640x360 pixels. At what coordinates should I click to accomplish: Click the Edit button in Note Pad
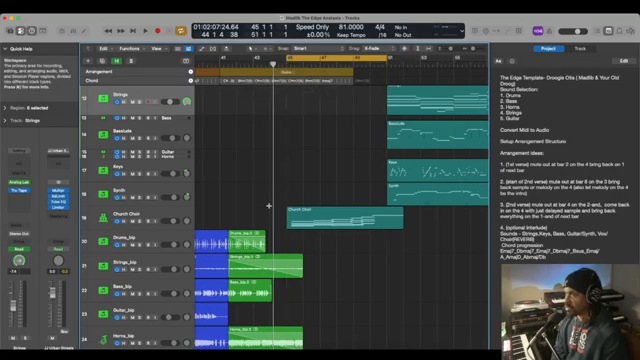point(624,61)
